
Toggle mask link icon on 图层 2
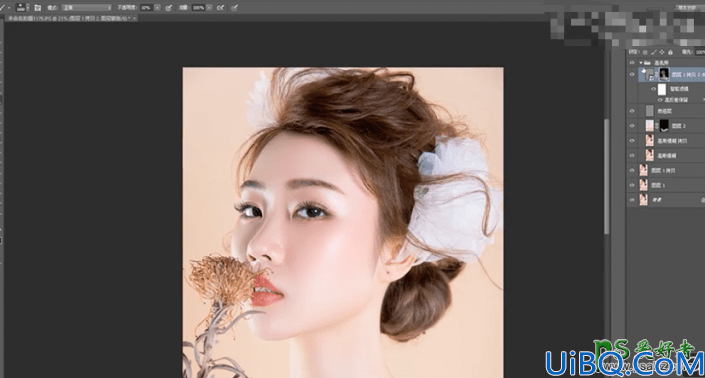pyautogui.click(x=656, y=126)
